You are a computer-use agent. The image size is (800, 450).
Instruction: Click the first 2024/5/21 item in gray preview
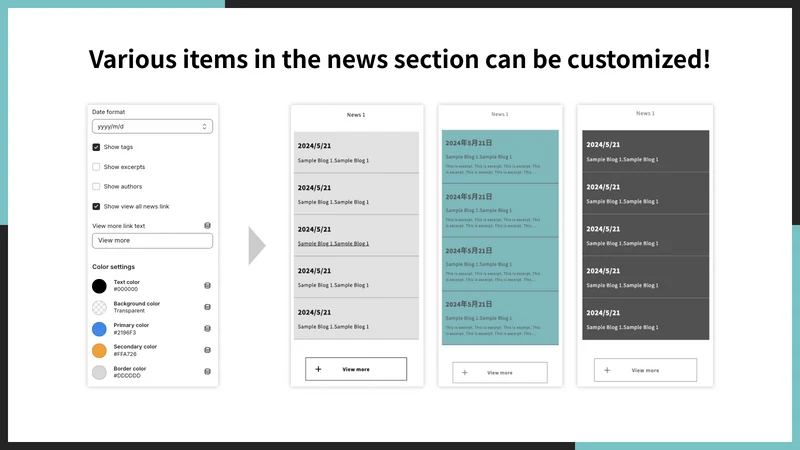point(356,152)
